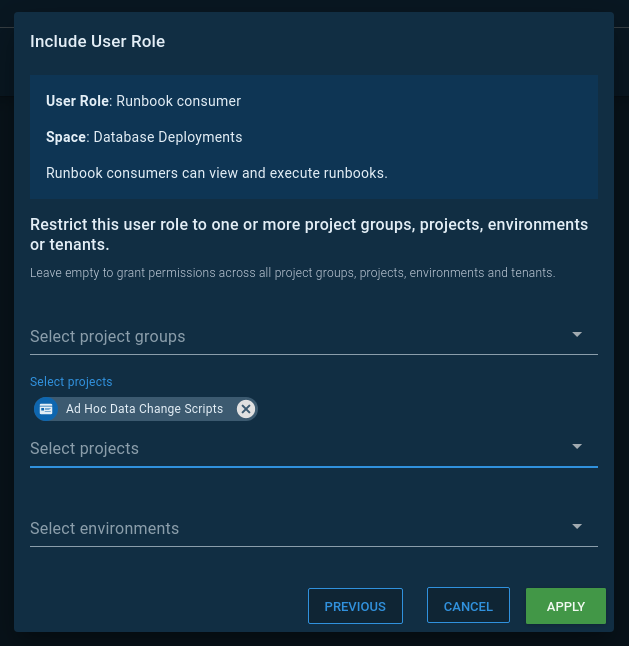
Task: Click the runbook consumers description text
Action: point(216,173)
